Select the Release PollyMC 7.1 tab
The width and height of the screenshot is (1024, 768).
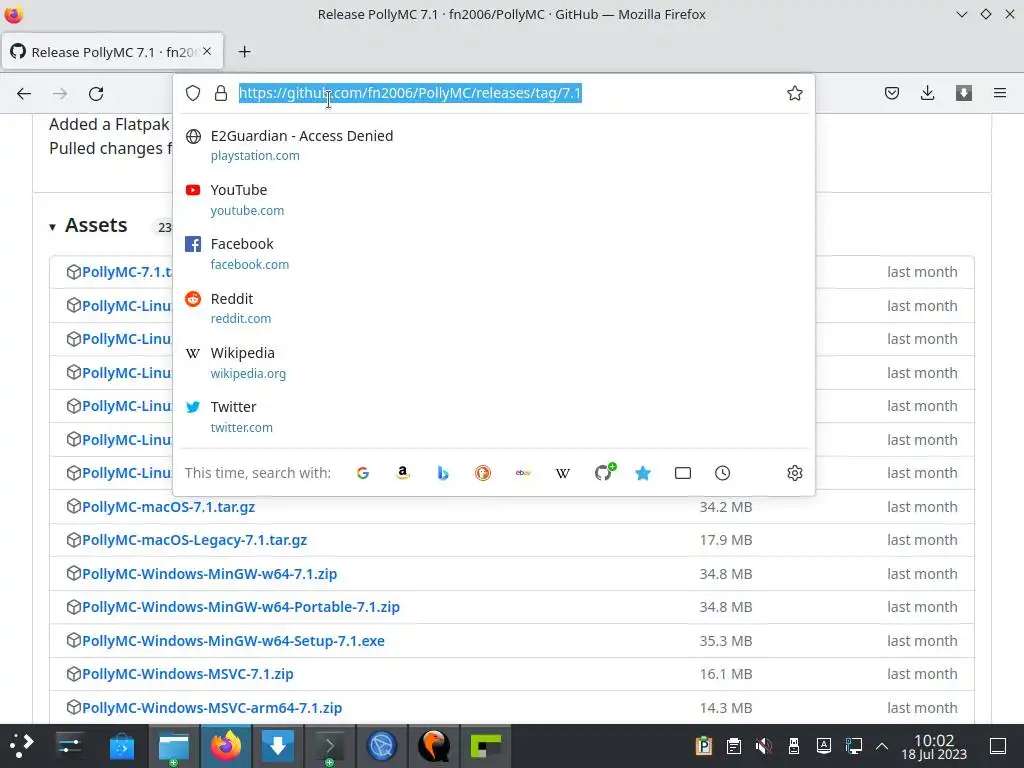point(112,52)
